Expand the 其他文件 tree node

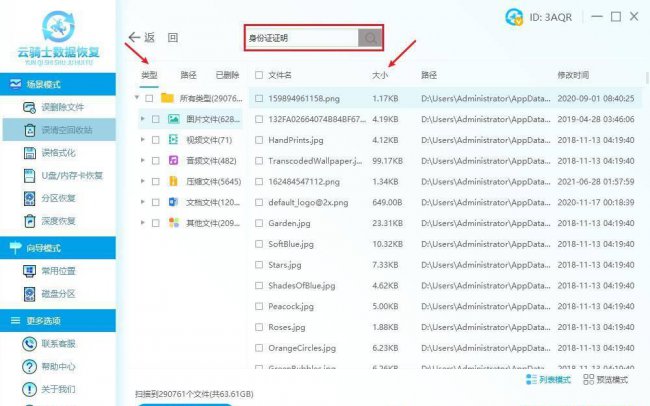pyautogui.click(x=143, y=223)
